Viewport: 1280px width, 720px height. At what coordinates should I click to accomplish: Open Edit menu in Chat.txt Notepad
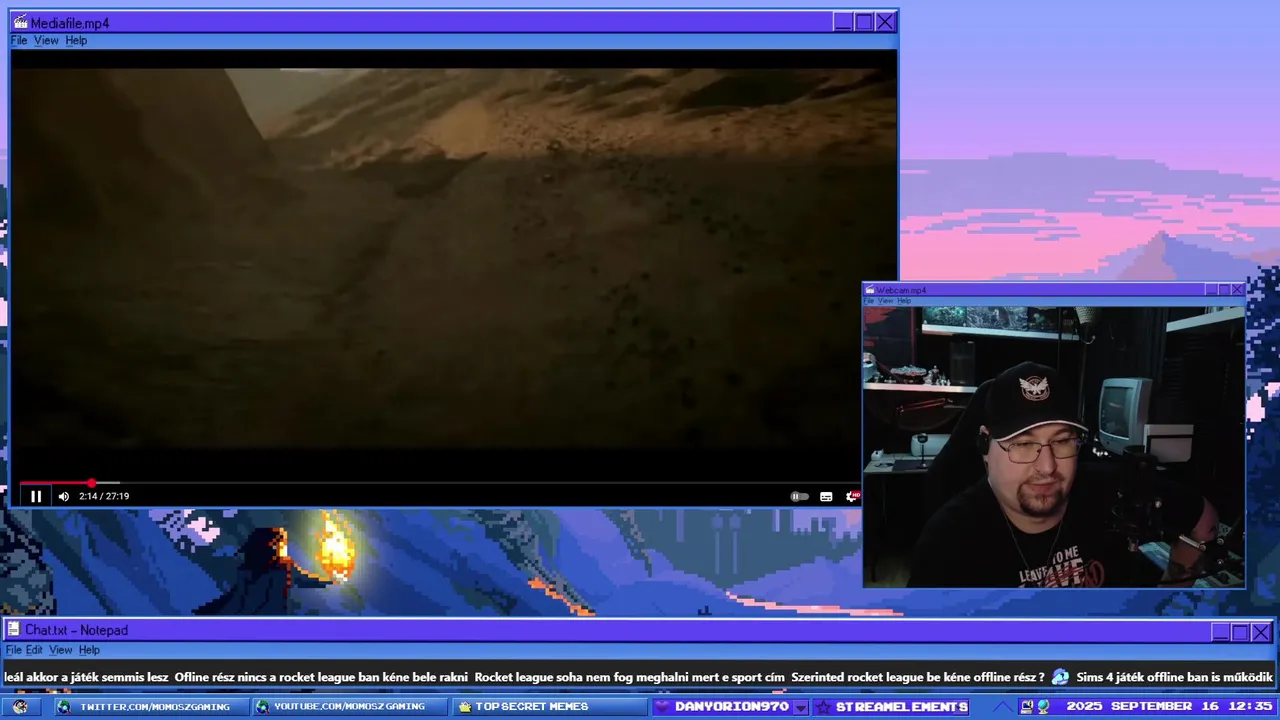point(34,650)
